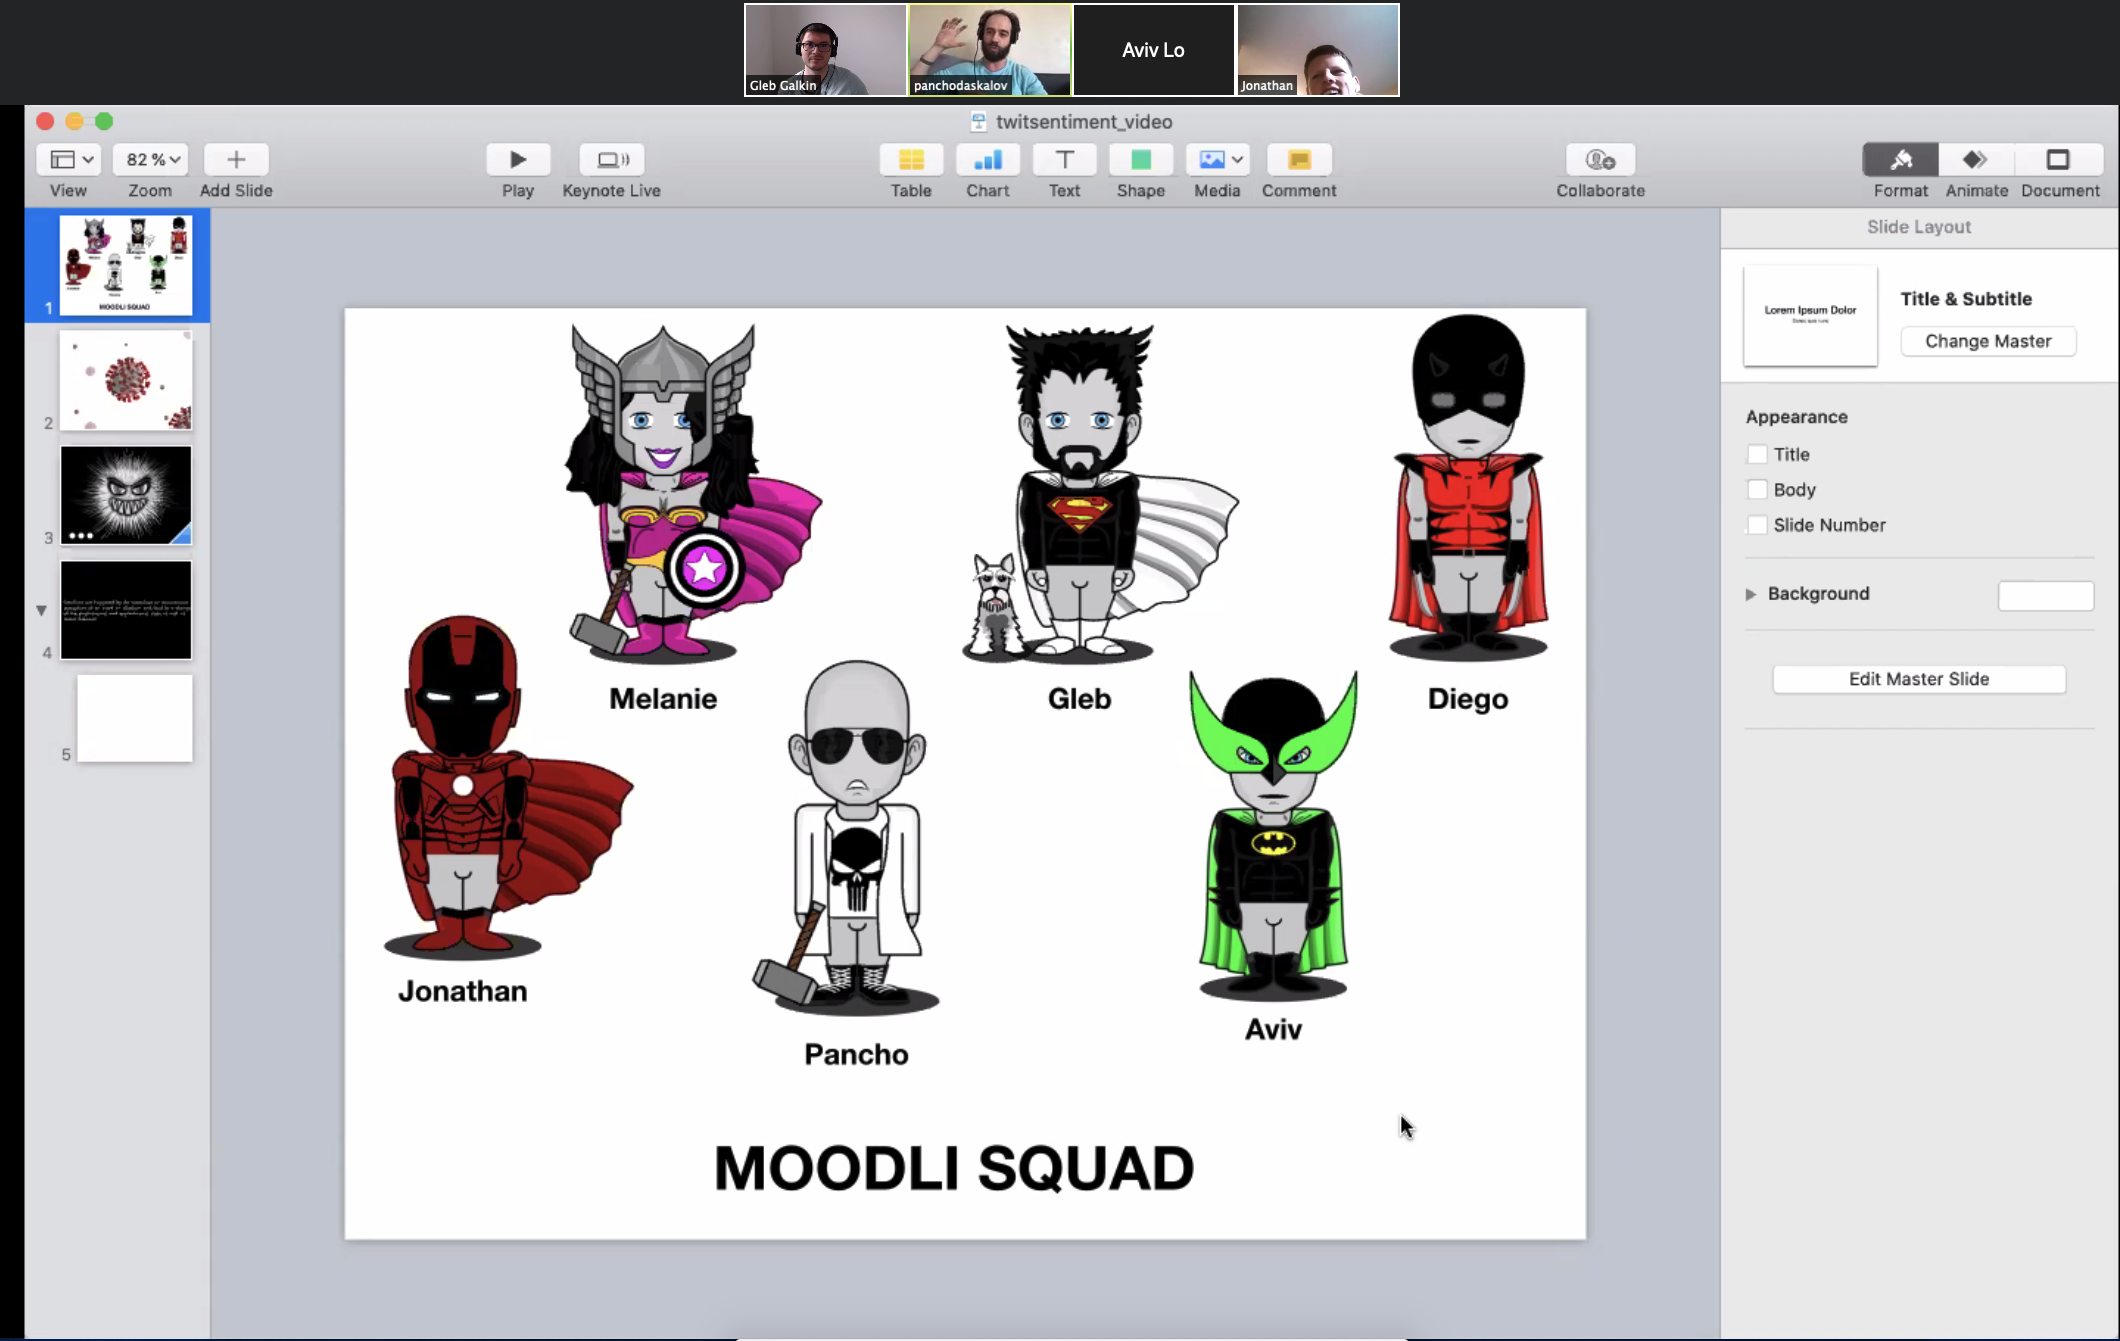This screenshot has height=1341, width=2120.
Task: Select Aviv Lo participant tile
Action: tap(1153, 50)
